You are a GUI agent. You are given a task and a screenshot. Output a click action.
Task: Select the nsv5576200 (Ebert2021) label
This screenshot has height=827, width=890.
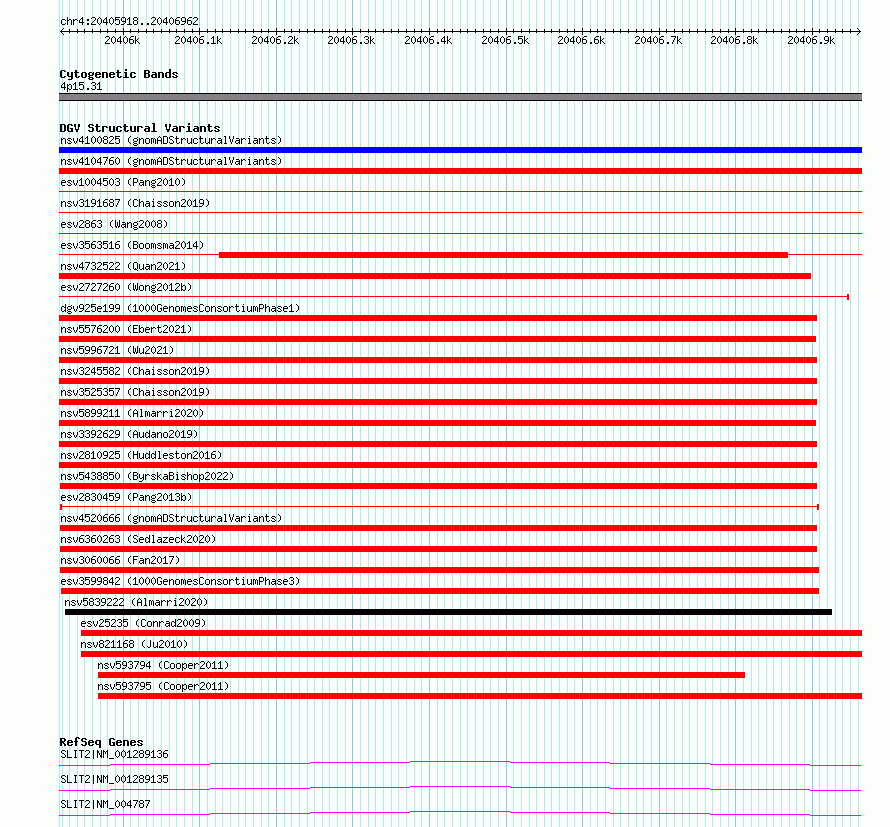126,329
